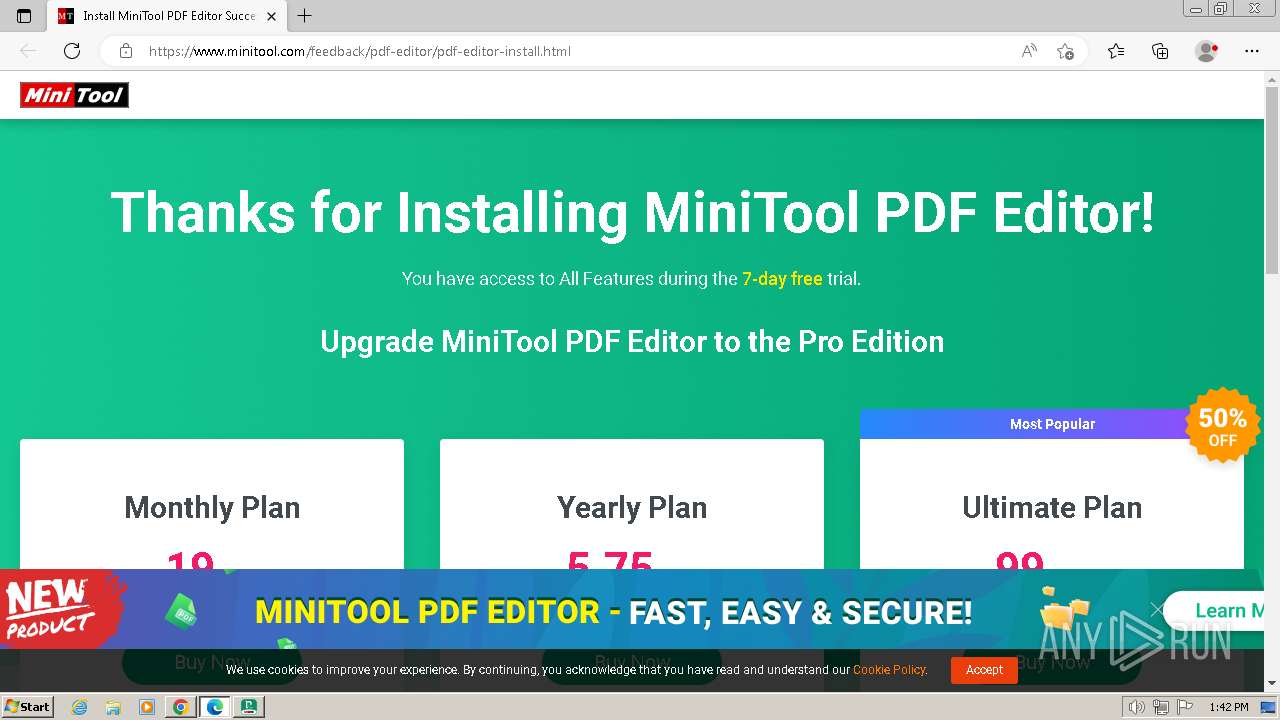Add this page to favorites star icon
This screenshot has height=720, width=1280.
point(1065,51)
